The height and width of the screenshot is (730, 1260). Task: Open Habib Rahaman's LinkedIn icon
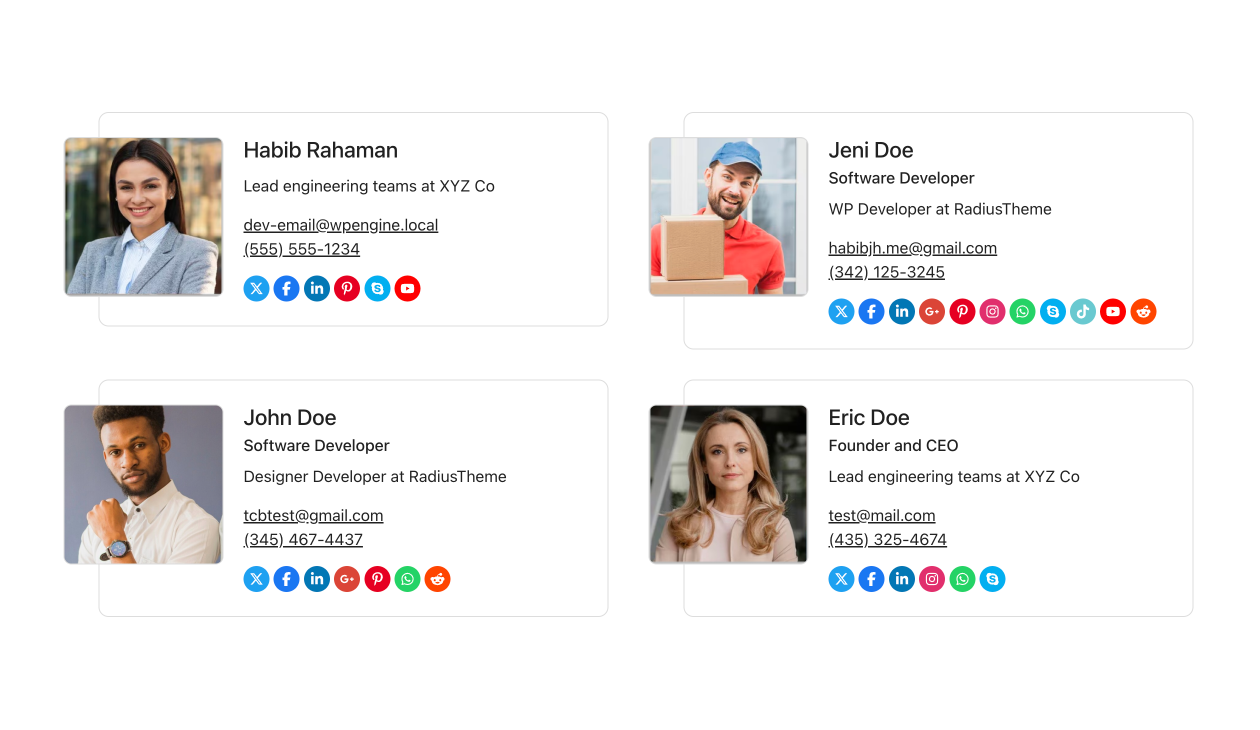317,289
